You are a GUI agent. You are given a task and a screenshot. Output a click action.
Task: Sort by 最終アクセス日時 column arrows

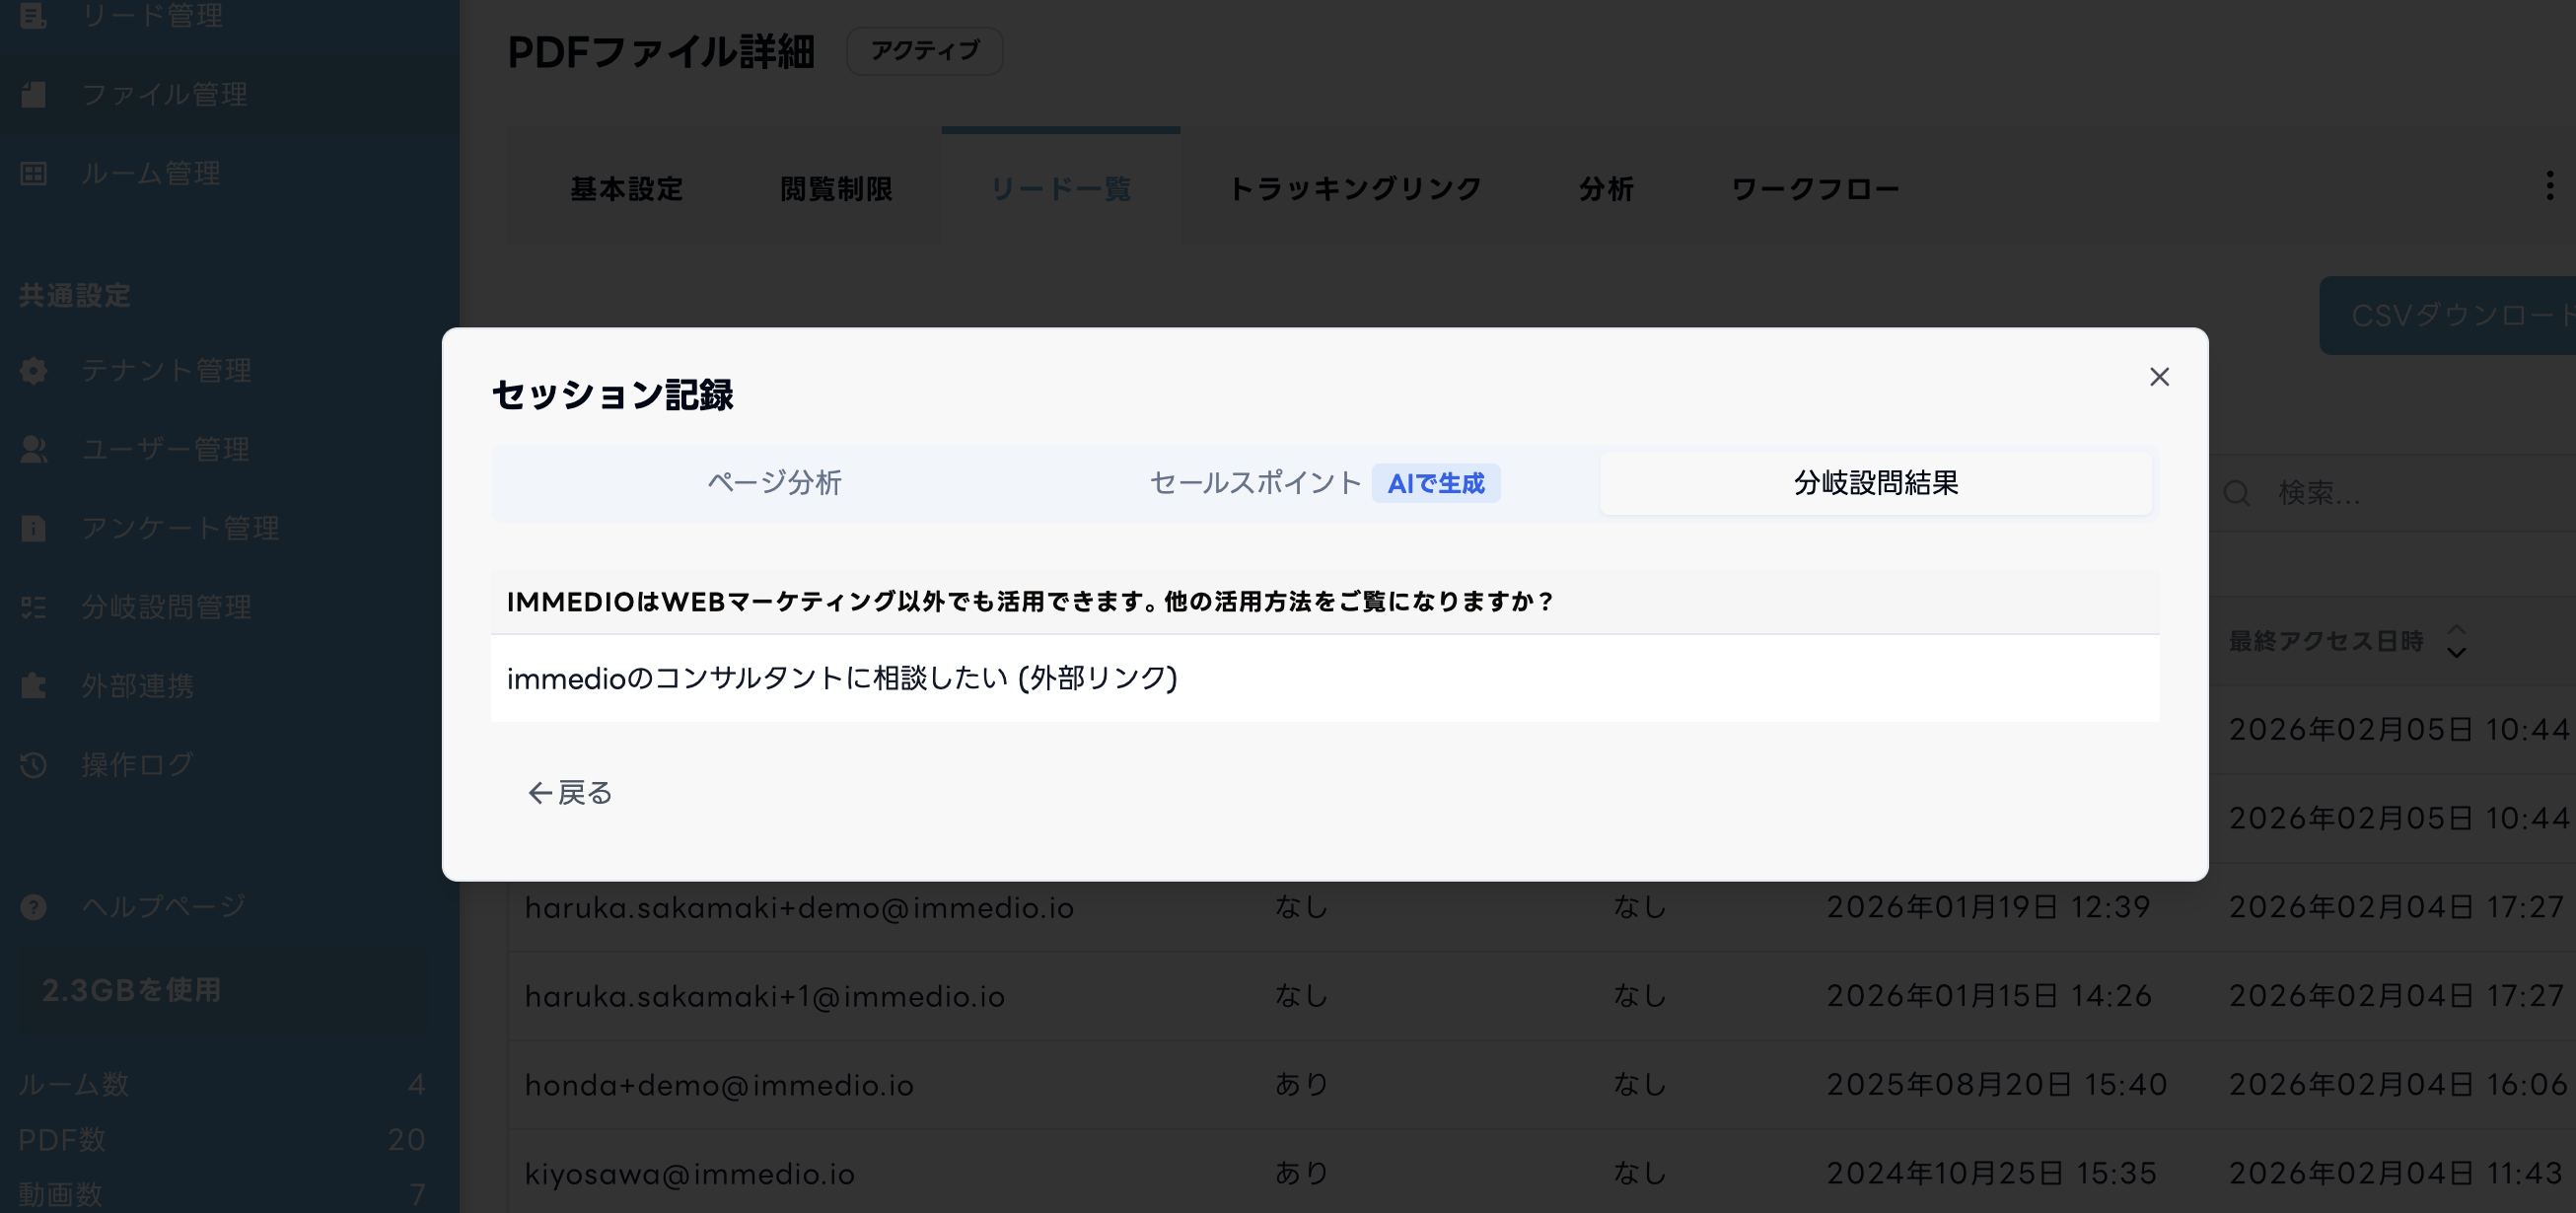2456,641
